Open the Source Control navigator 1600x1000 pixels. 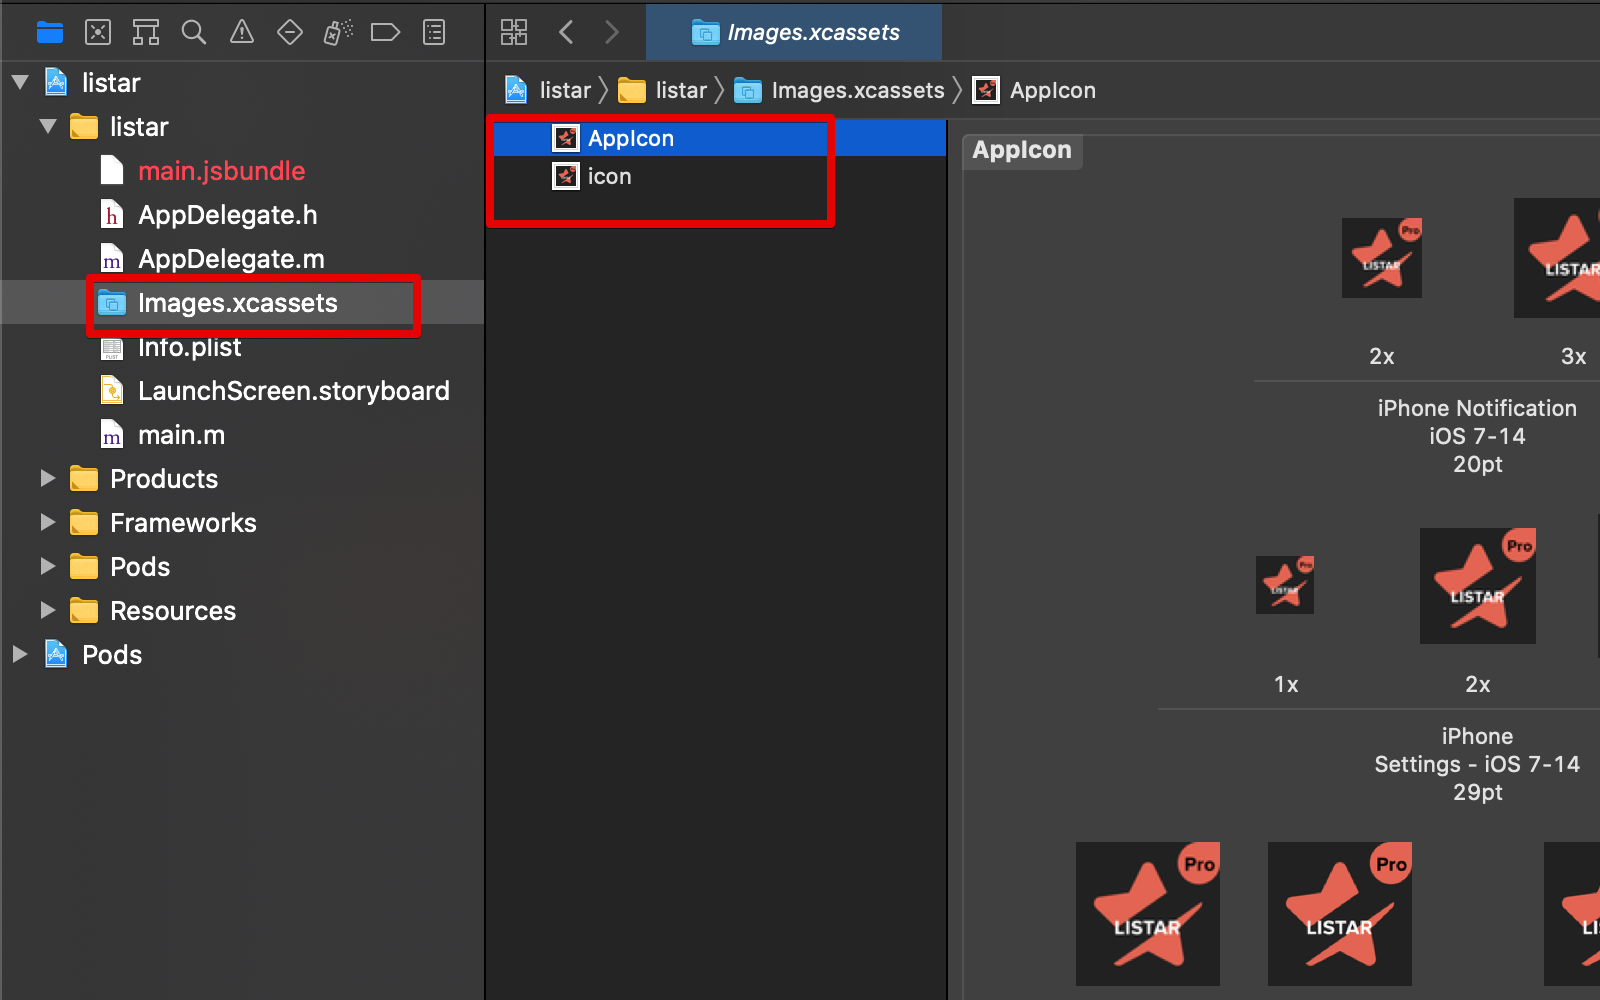point(98,33)
